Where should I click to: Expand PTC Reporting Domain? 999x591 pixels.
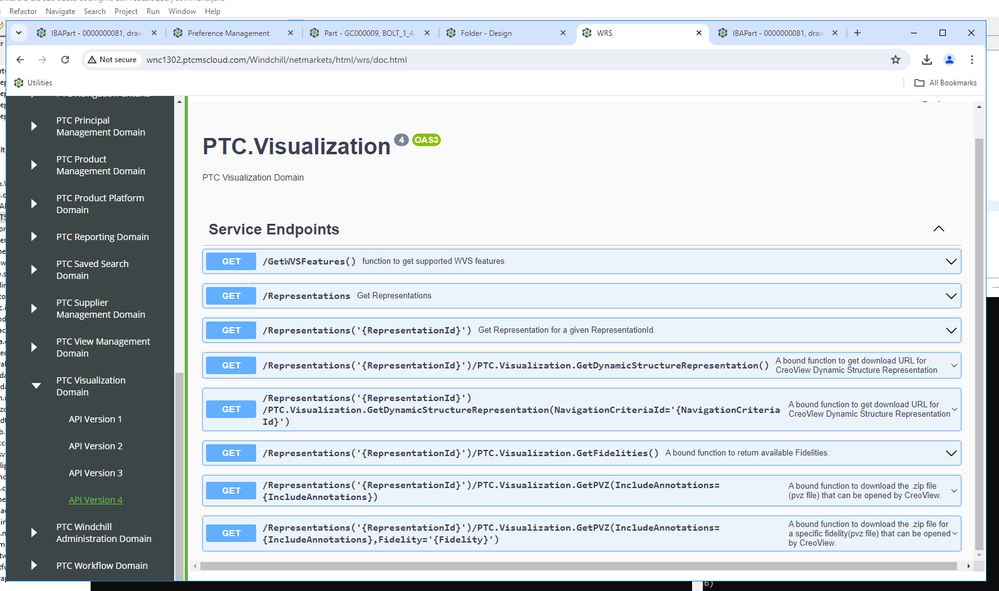pos(34,236)
